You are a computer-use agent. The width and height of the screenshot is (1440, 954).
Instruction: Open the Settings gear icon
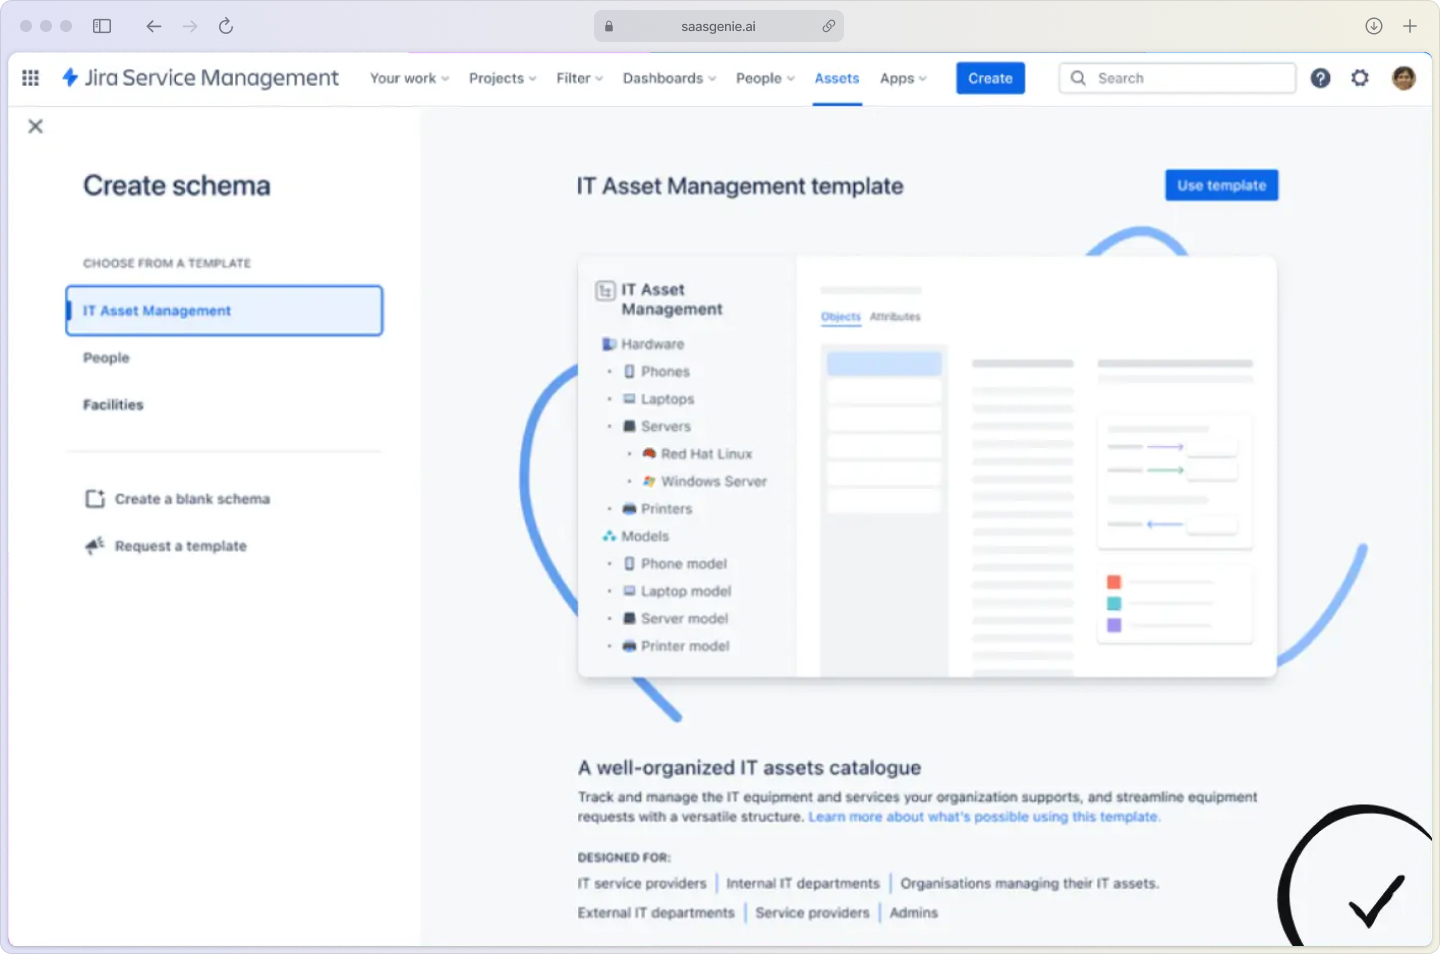click(1360, 78)
